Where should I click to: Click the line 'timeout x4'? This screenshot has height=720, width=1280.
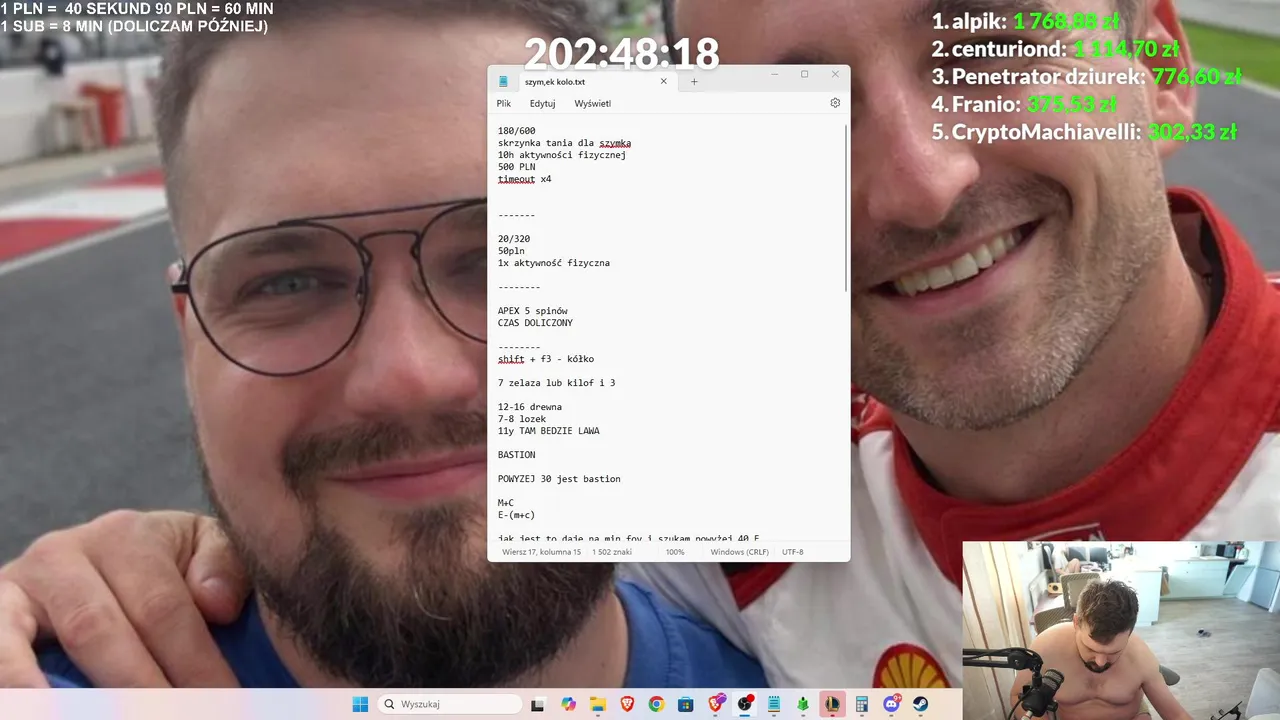point(524,179)
